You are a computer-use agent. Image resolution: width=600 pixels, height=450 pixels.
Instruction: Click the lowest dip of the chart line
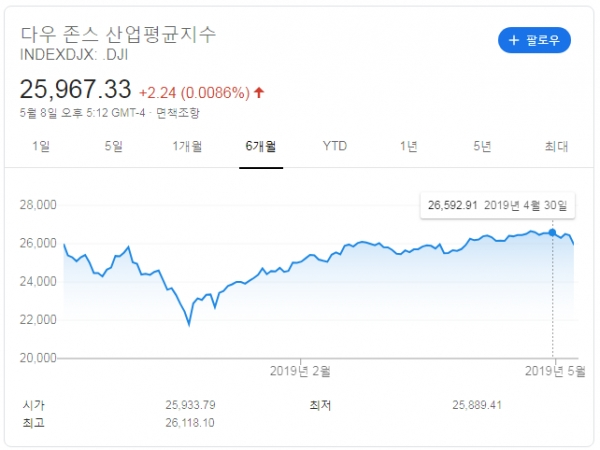pyautogui.click(x=189, y=325)
